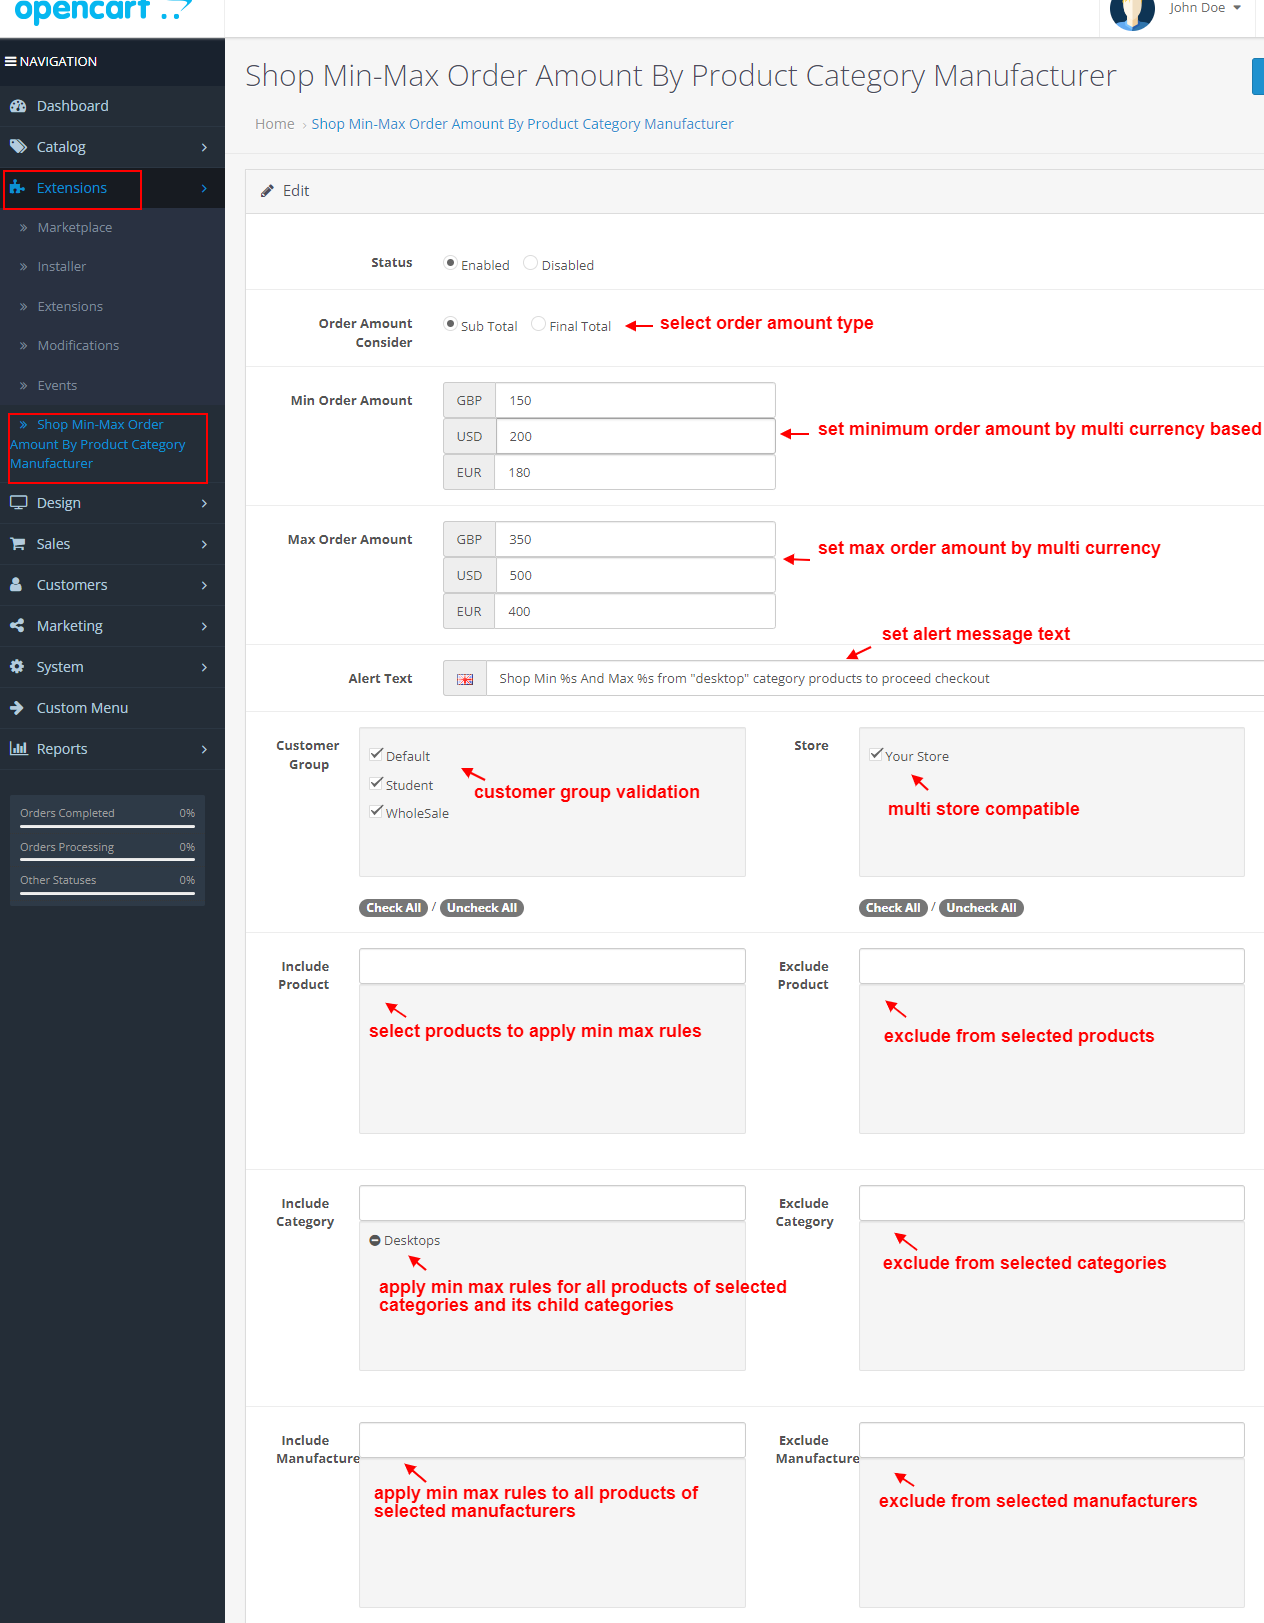Expand the Reports submenu arrow

click(x=204, y=749)
